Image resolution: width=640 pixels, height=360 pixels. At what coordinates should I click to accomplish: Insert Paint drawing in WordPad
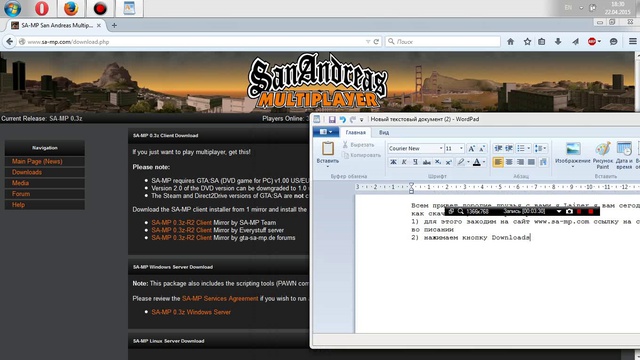(x=603, y=155)
